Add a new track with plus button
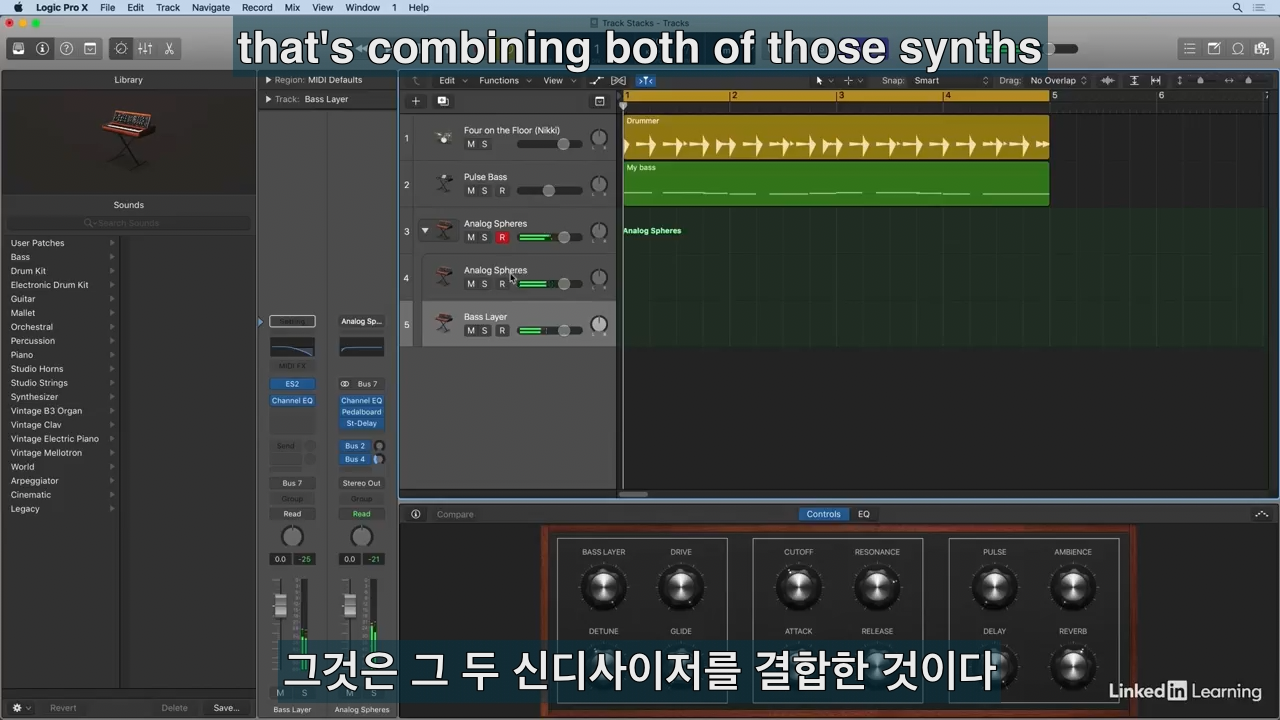The height and width of the screenshot is (720, 1280). 416,101
